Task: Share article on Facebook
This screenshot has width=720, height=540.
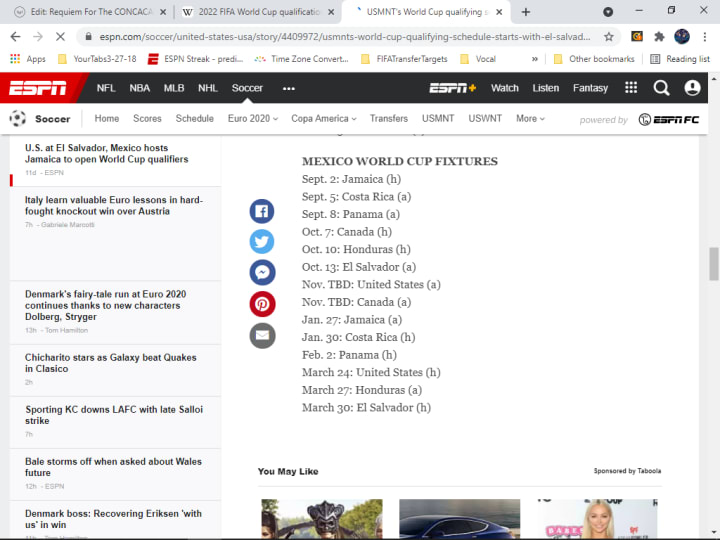Action: coord(262,211)
